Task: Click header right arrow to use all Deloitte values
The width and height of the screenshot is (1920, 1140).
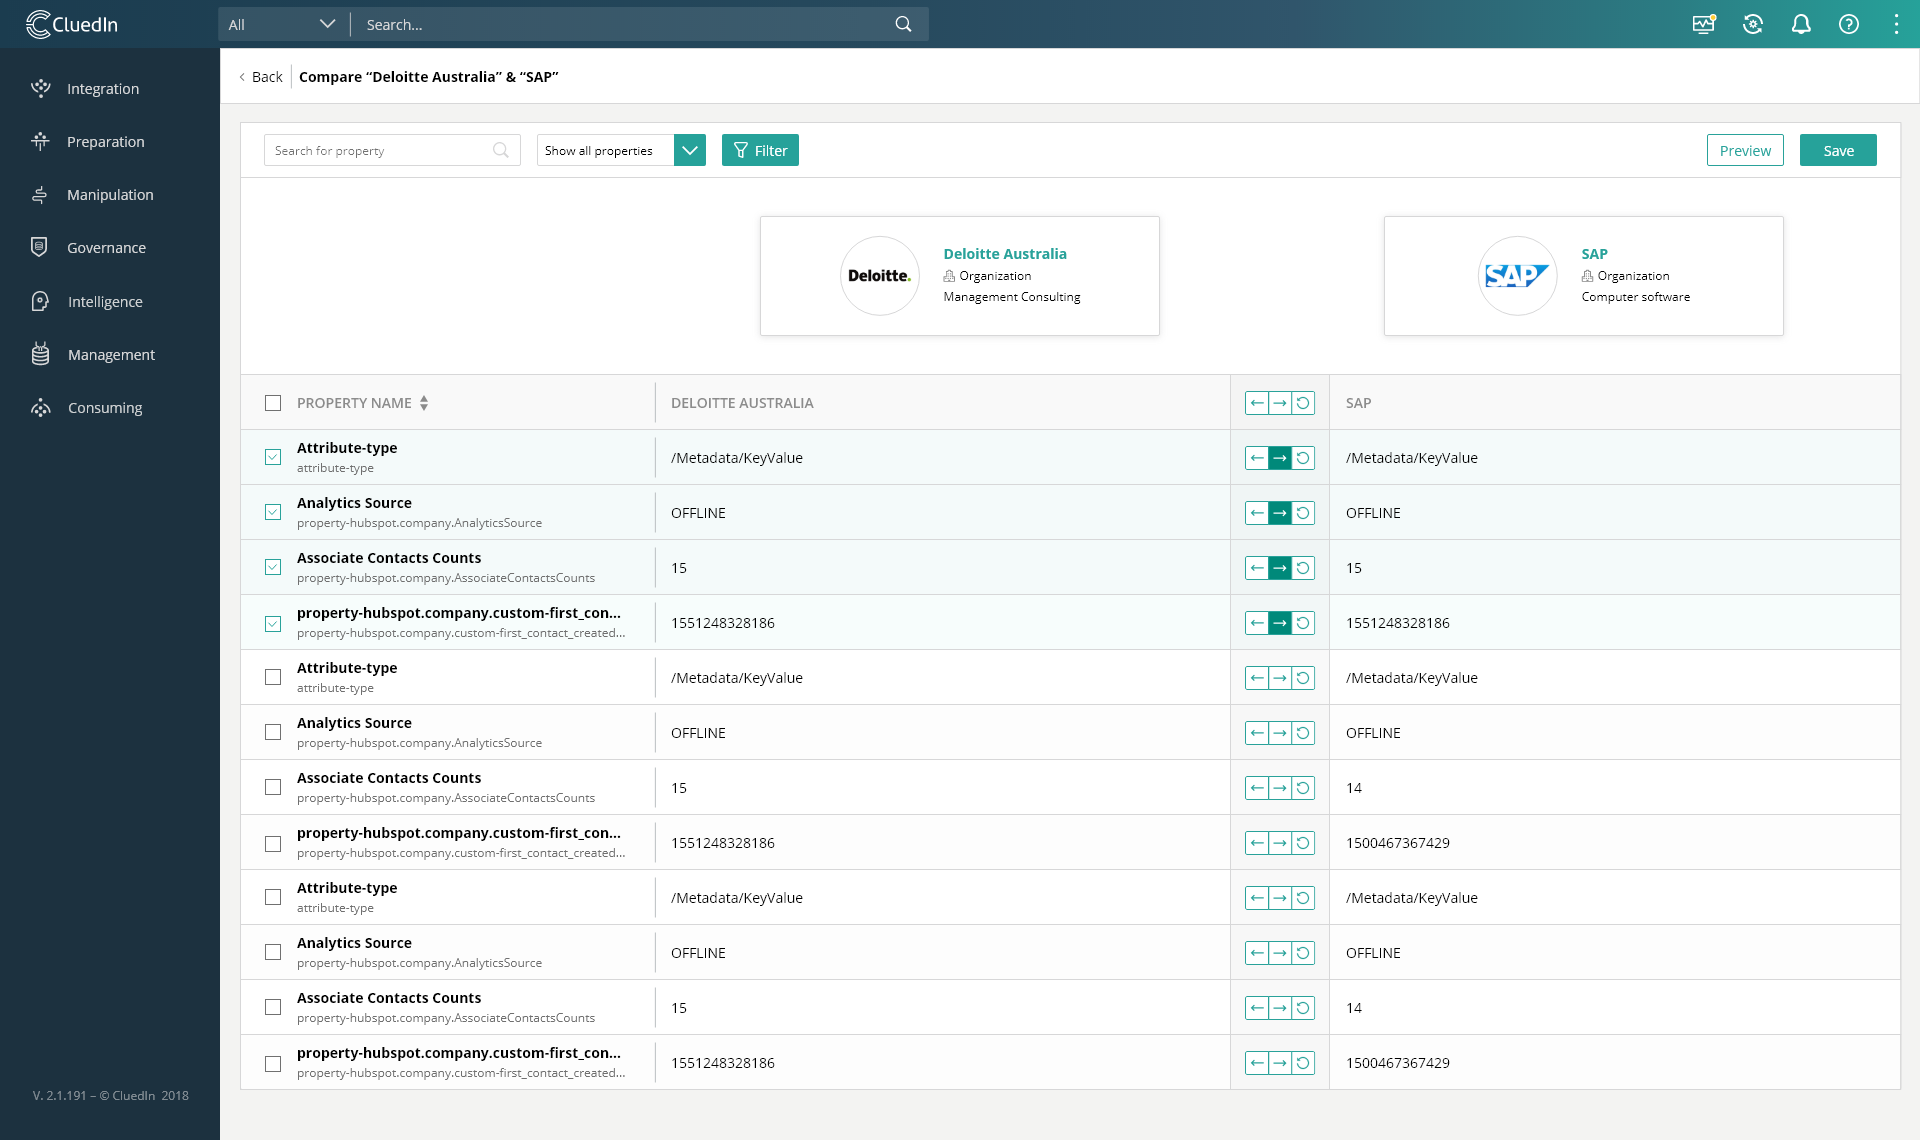Action: pyautogui.click(x=1280, y=403)
